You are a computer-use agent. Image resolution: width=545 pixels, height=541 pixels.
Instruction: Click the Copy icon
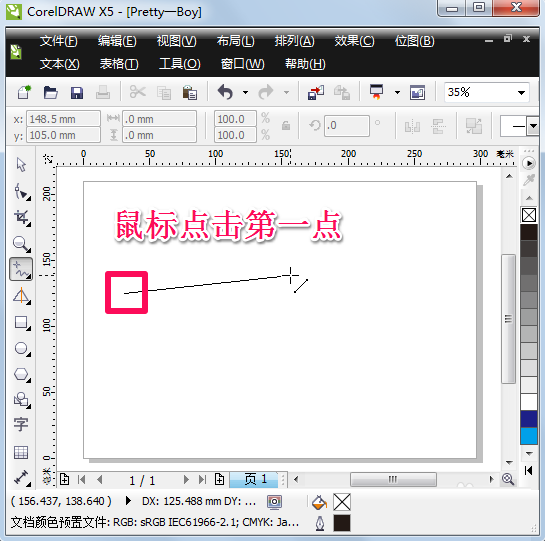click(x=164, y=93)
